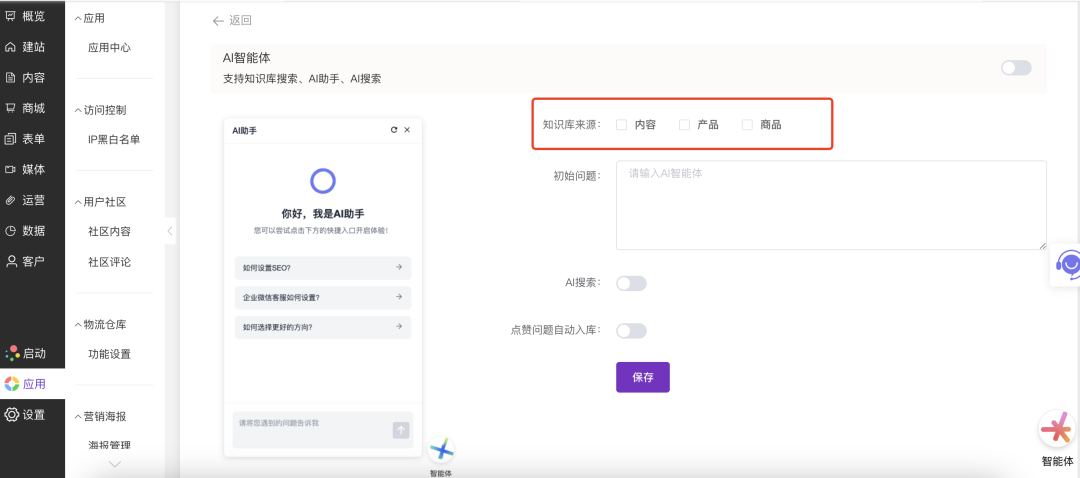Screen dimensions: 1080x478
Task: Open the 表单 forms section
Action: click(x=25, y=138)
